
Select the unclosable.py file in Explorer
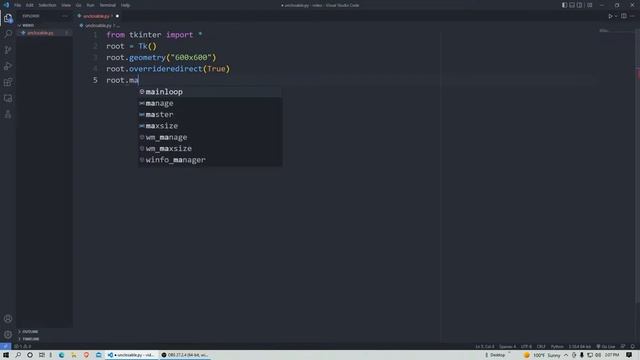44,33
